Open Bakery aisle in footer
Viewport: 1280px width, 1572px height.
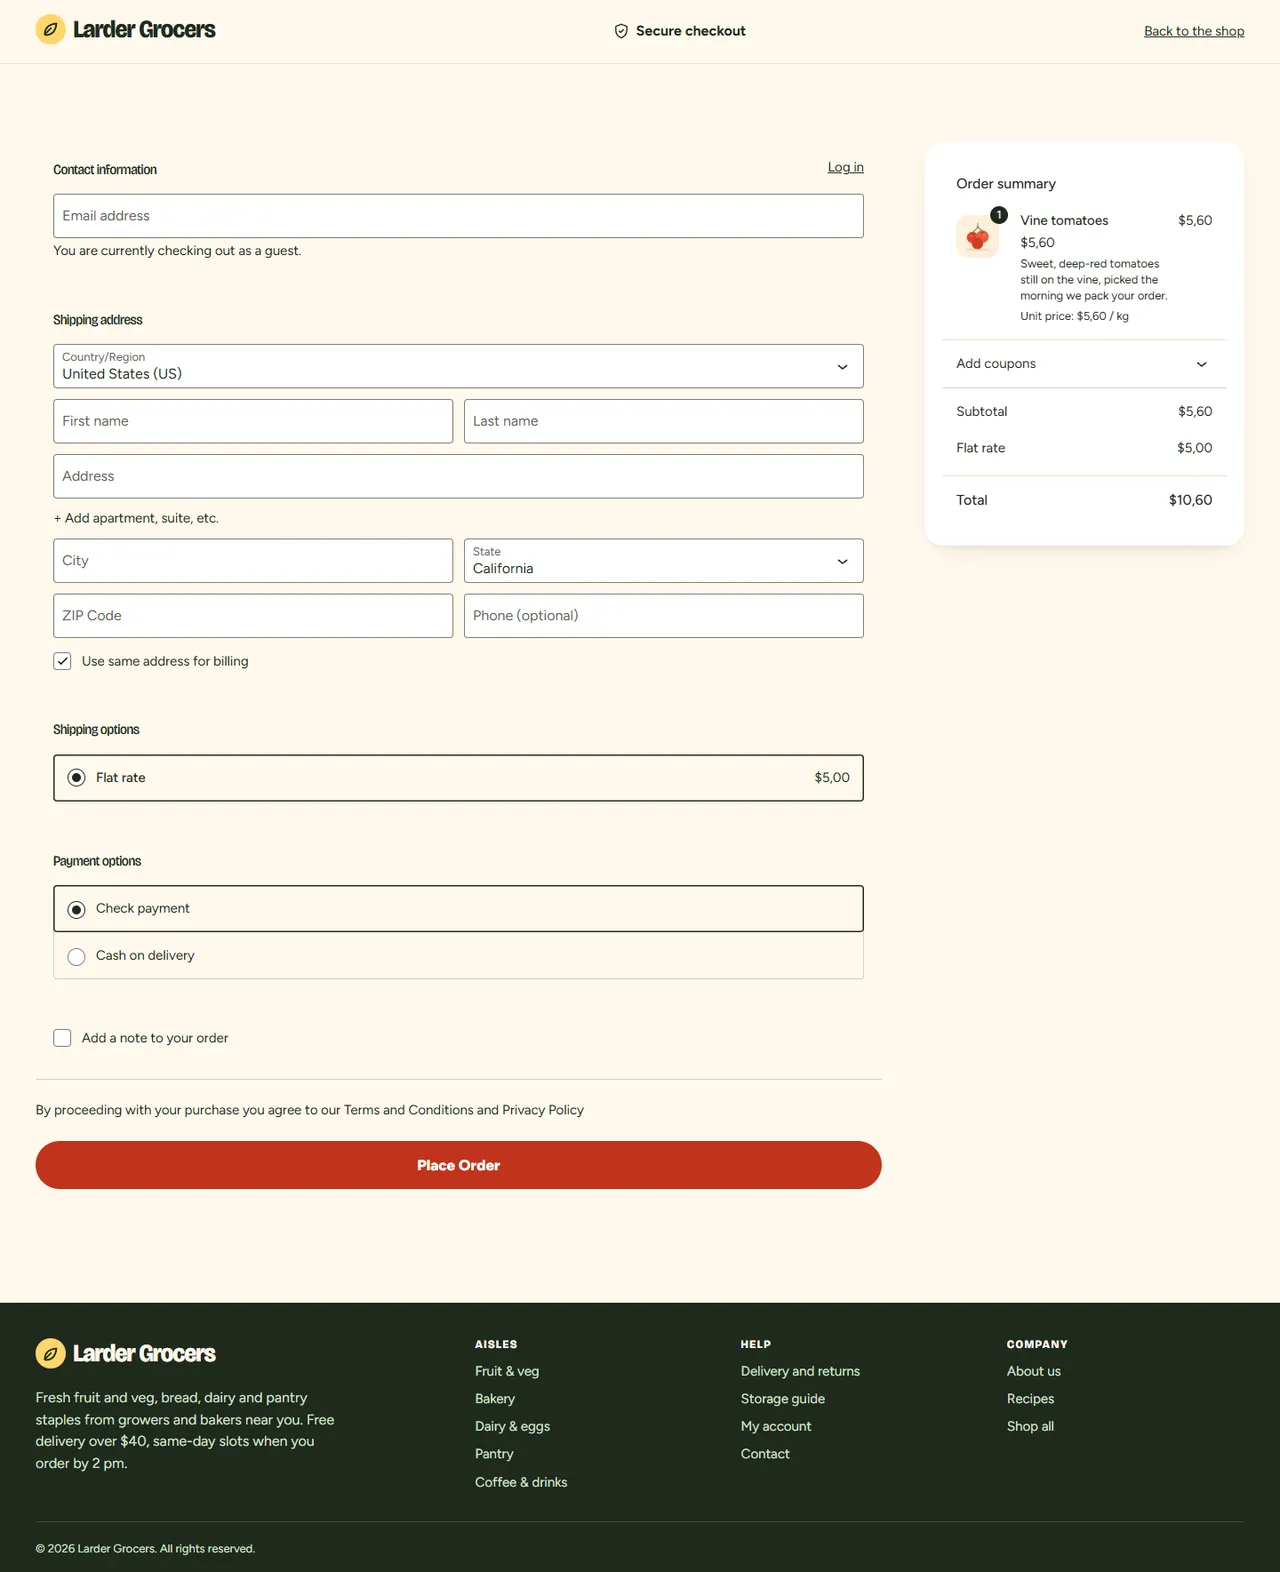pos(495,1399)
